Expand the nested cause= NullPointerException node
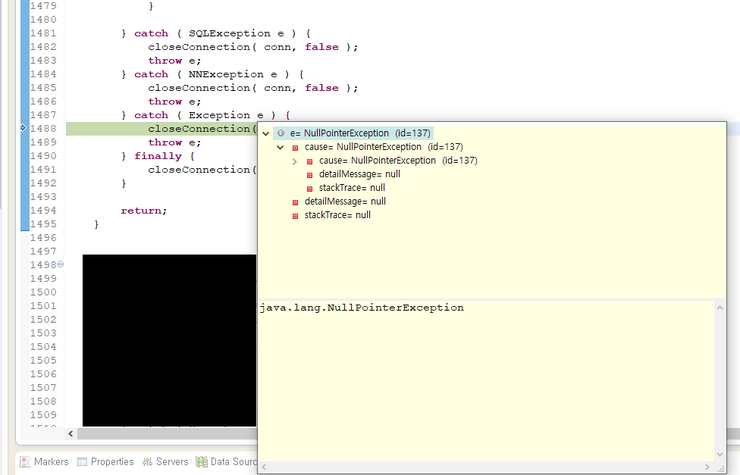 (x=294, y=161)
